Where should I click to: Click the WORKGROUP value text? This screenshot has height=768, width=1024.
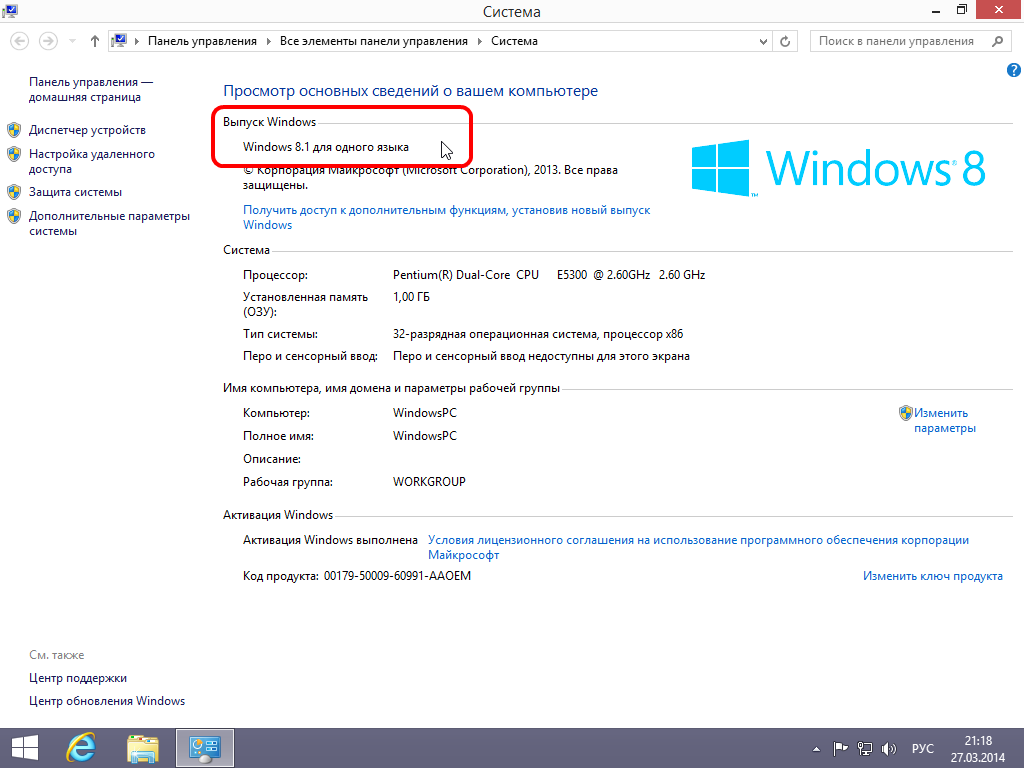coord(429,482)
